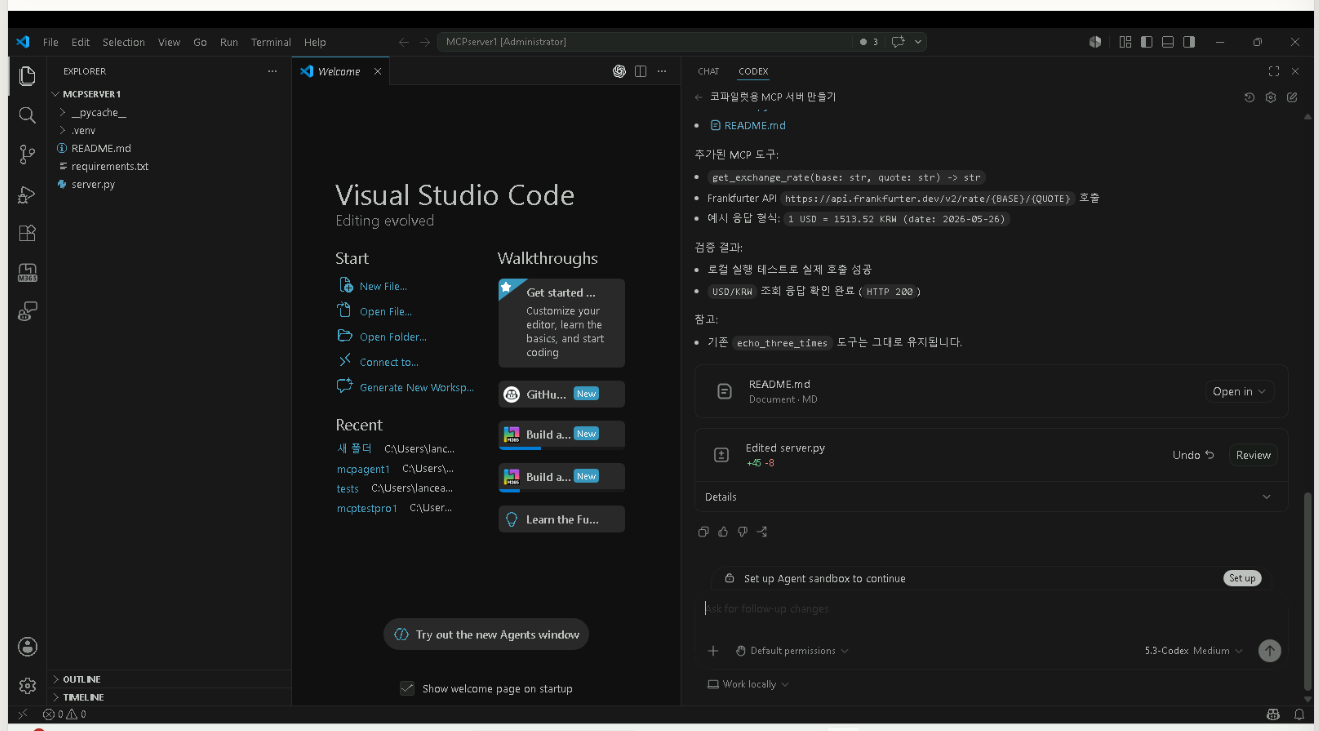Click the Codex OpenAI icon in editor toolbar
The width and height of the screenshot is (1319, 731).
point(619,71)
